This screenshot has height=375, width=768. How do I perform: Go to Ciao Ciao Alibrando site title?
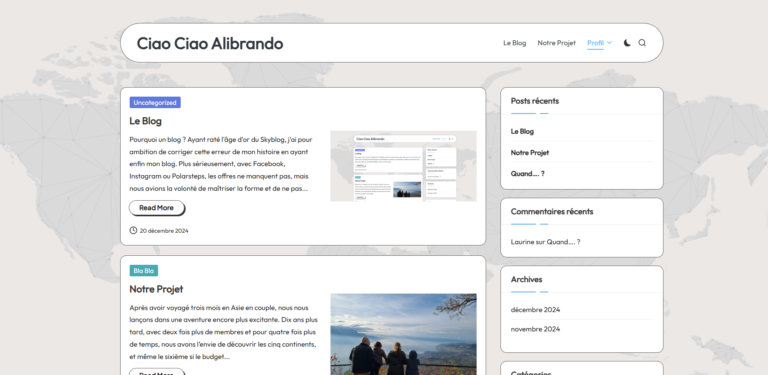tap(210, 43)
